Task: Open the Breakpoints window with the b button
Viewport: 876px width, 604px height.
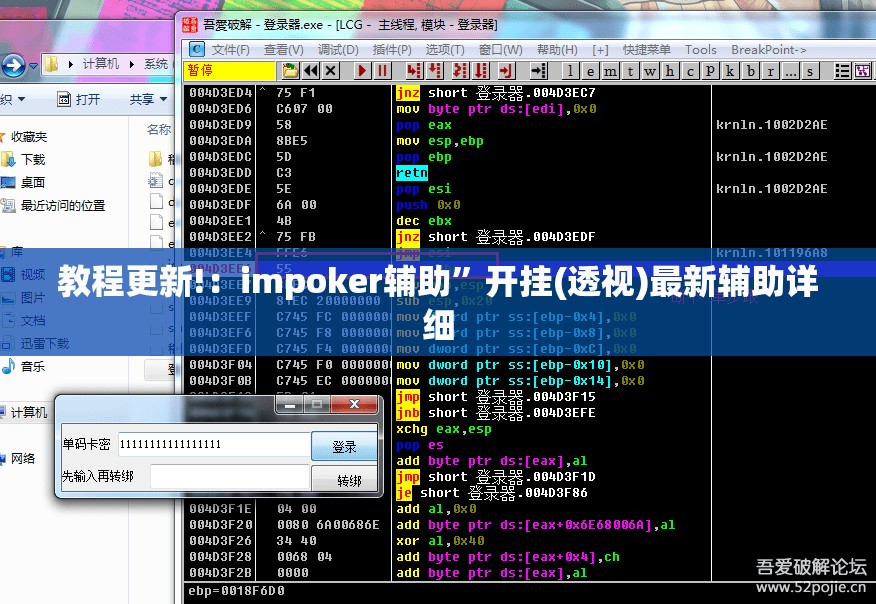Action: pyautogui.click(x=751, y=70)
